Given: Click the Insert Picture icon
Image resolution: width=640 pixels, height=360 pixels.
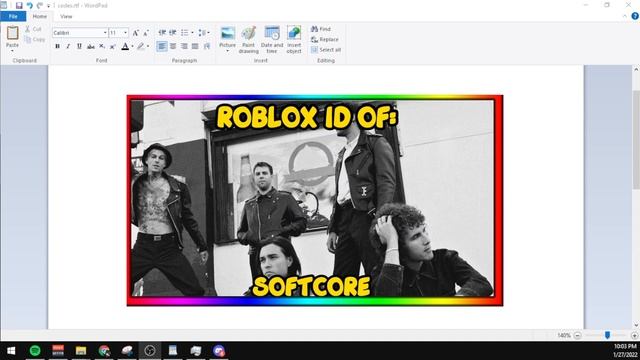Looking at the screenshot, I should [227, 33].
